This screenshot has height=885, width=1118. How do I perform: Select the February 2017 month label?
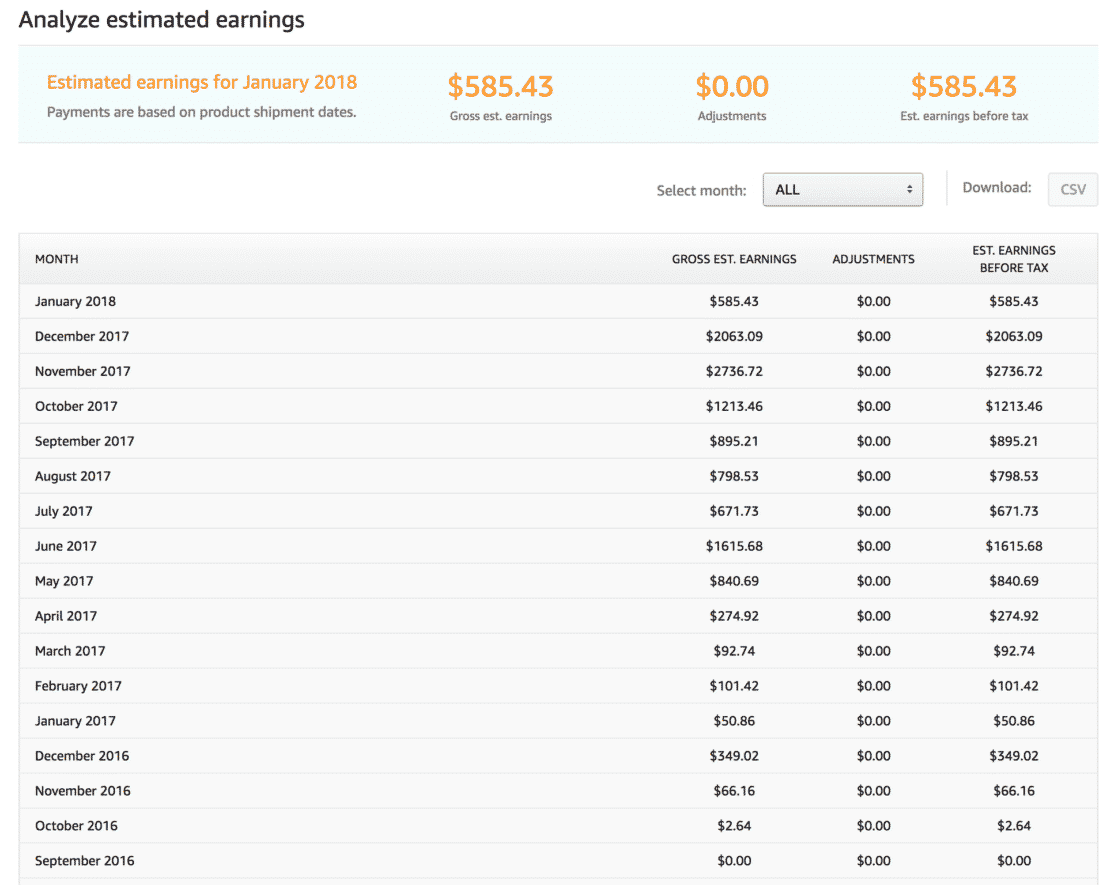[78, 685]
